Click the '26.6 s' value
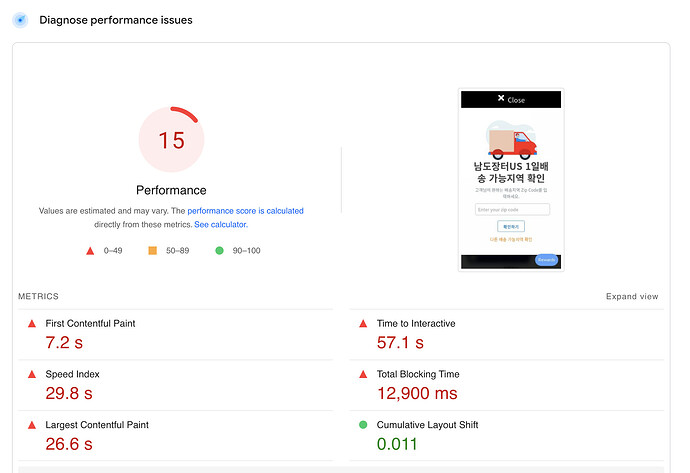 click(69, 444)
